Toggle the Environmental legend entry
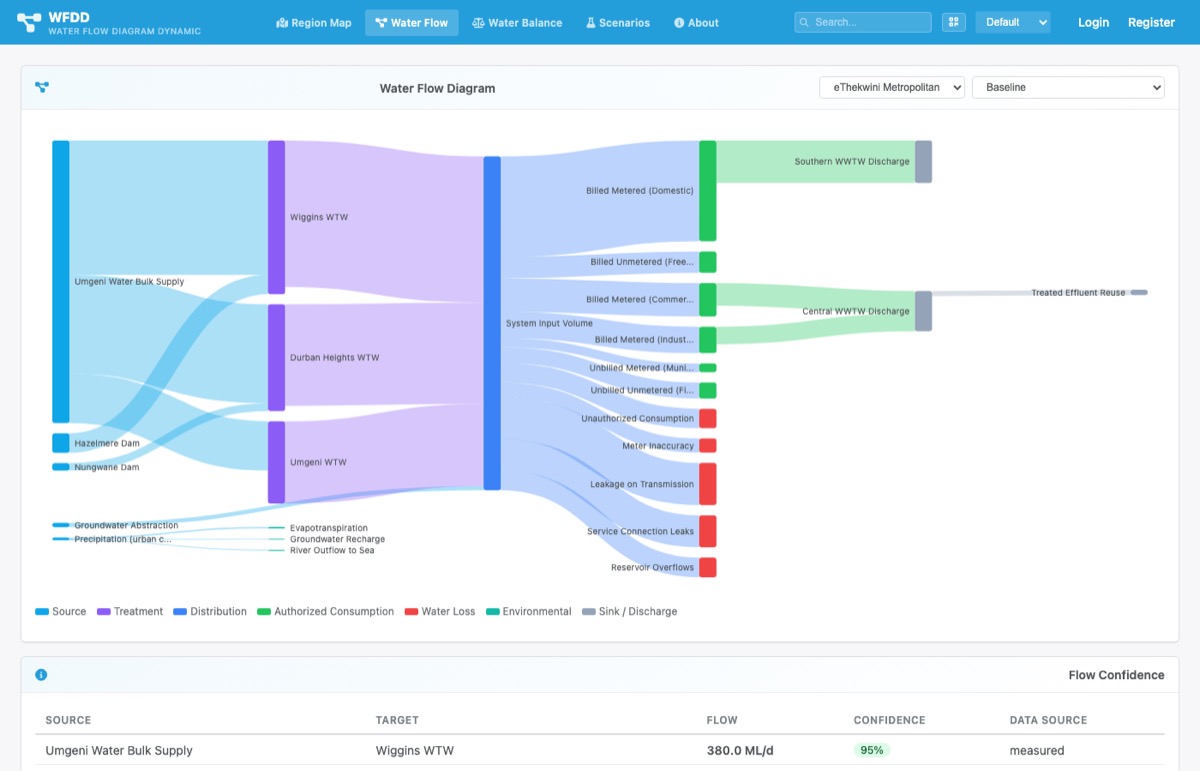 pyautogui.click(x=528, y=612)
